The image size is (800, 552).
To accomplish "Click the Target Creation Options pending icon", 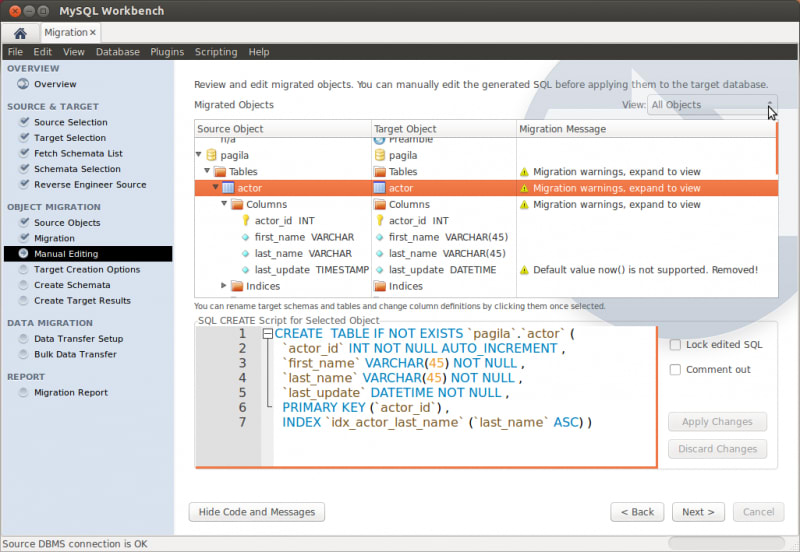I will 23,269.
